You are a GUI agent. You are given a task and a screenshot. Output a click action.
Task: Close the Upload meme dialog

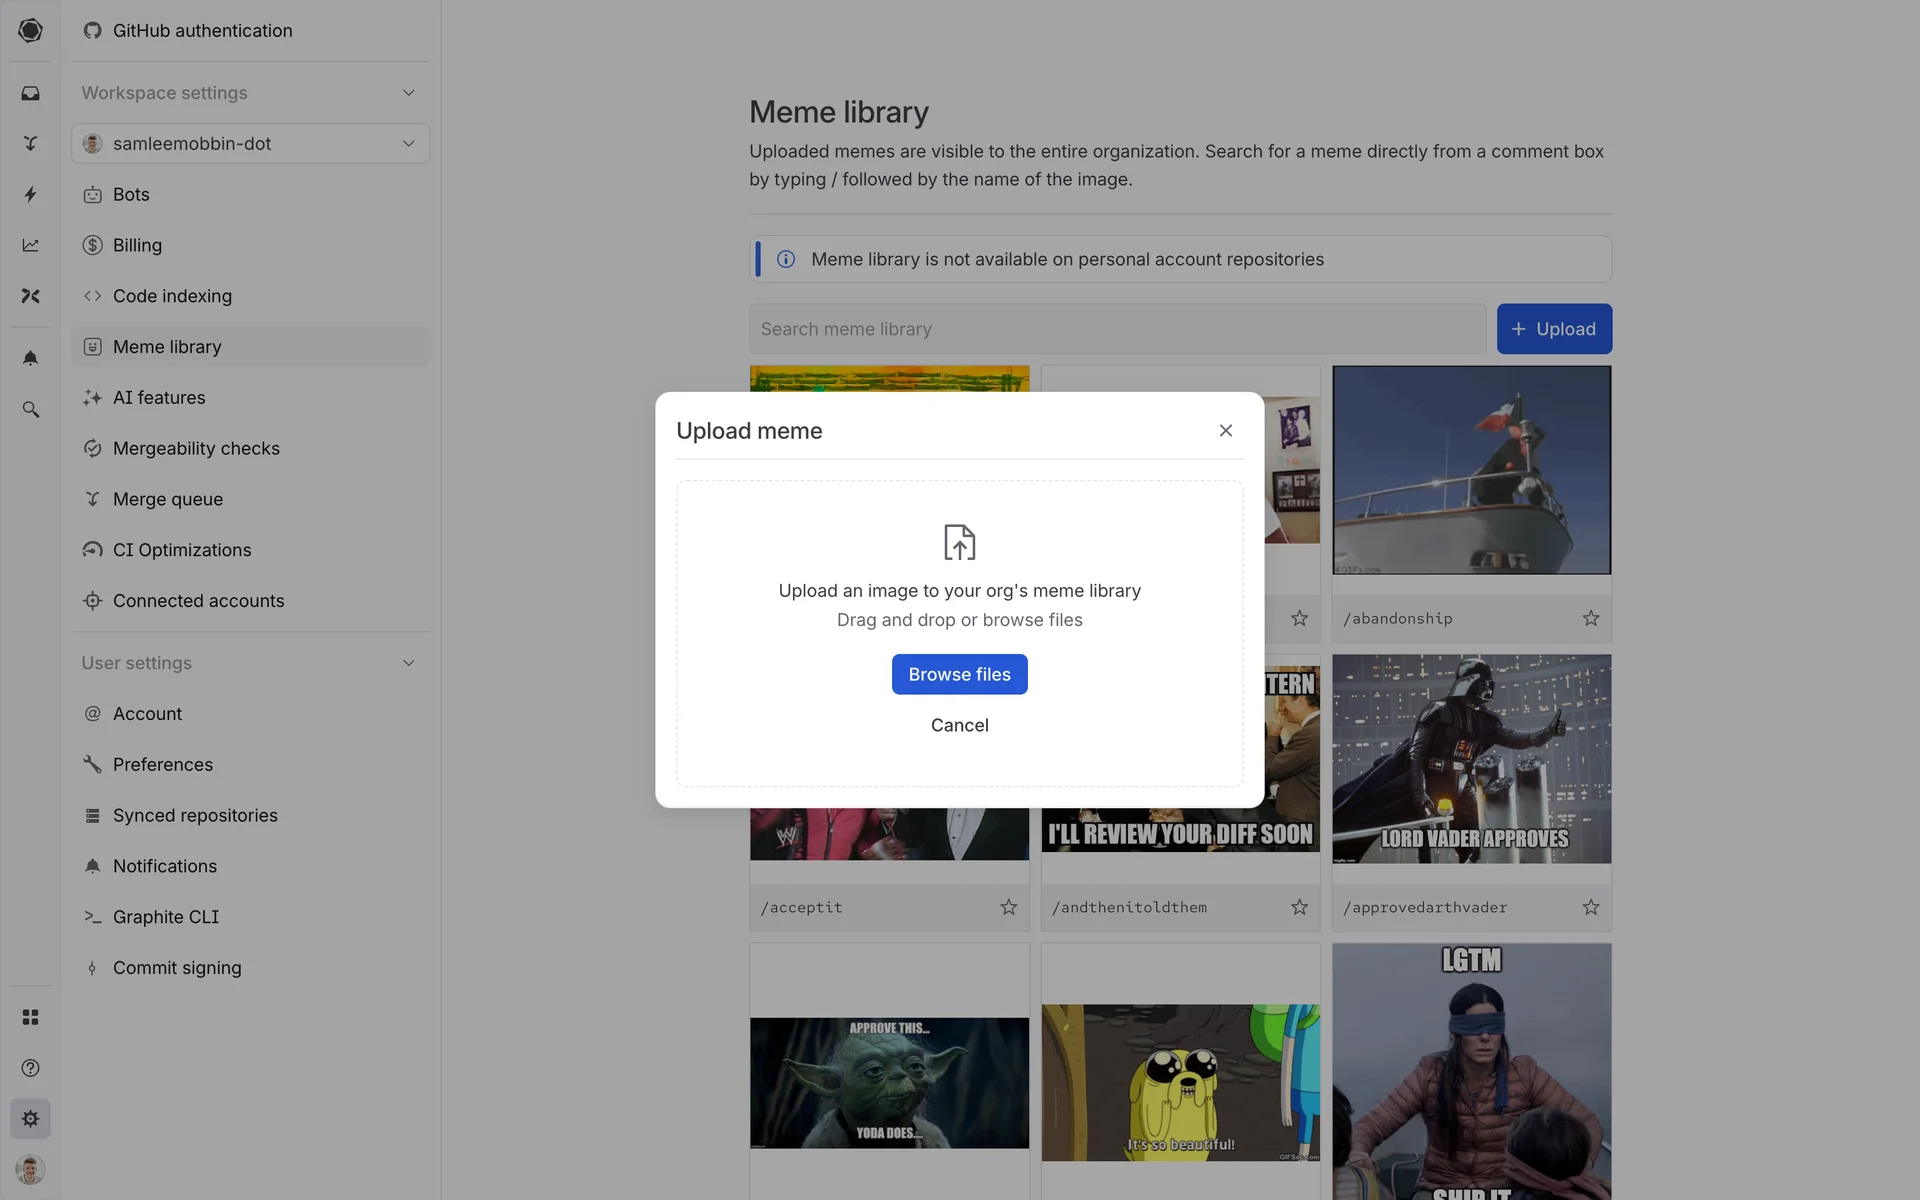pos(1225,431)
